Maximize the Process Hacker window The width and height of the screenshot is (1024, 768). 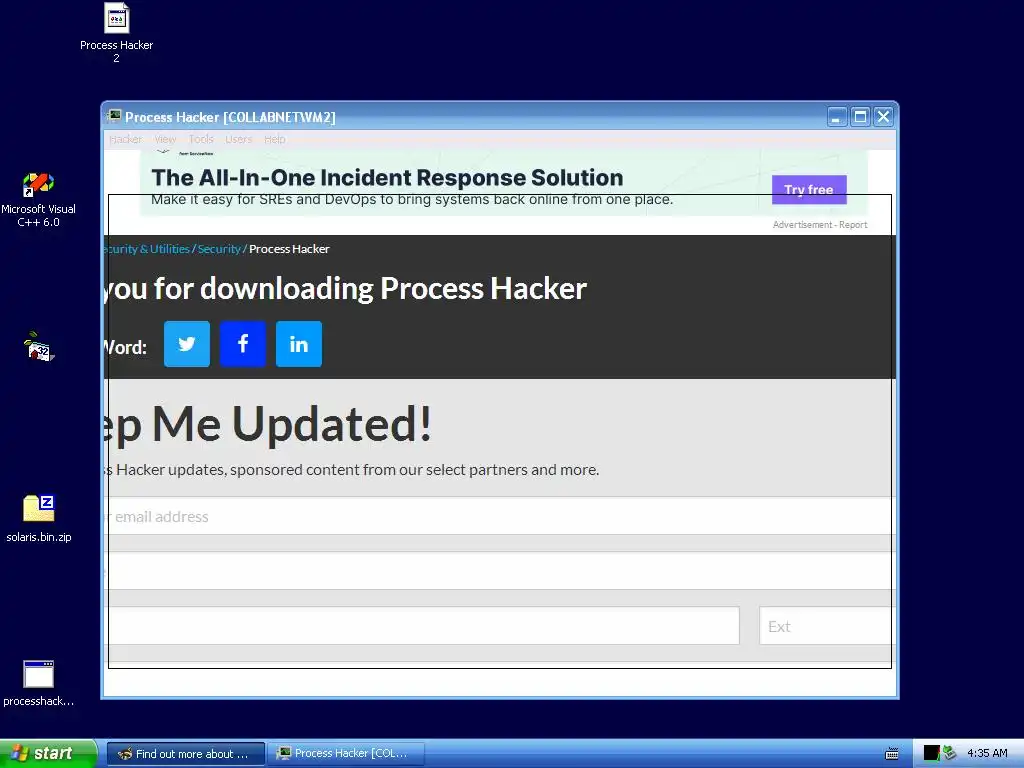click(x=860, y=117)
